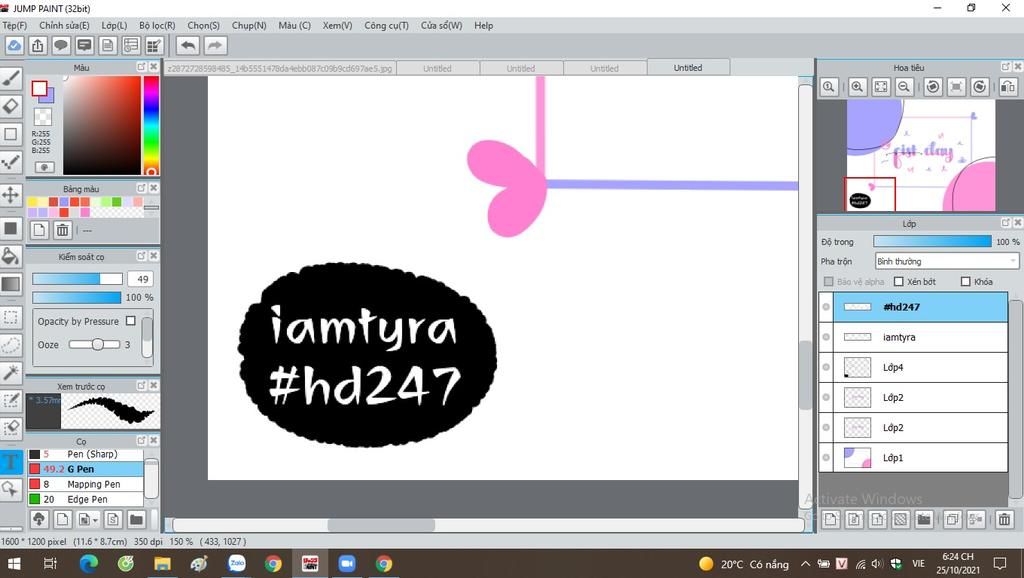Screen dimensions: 1024x578
Task: Select the Mapping Pen brush
Action: tap(85, 484)
